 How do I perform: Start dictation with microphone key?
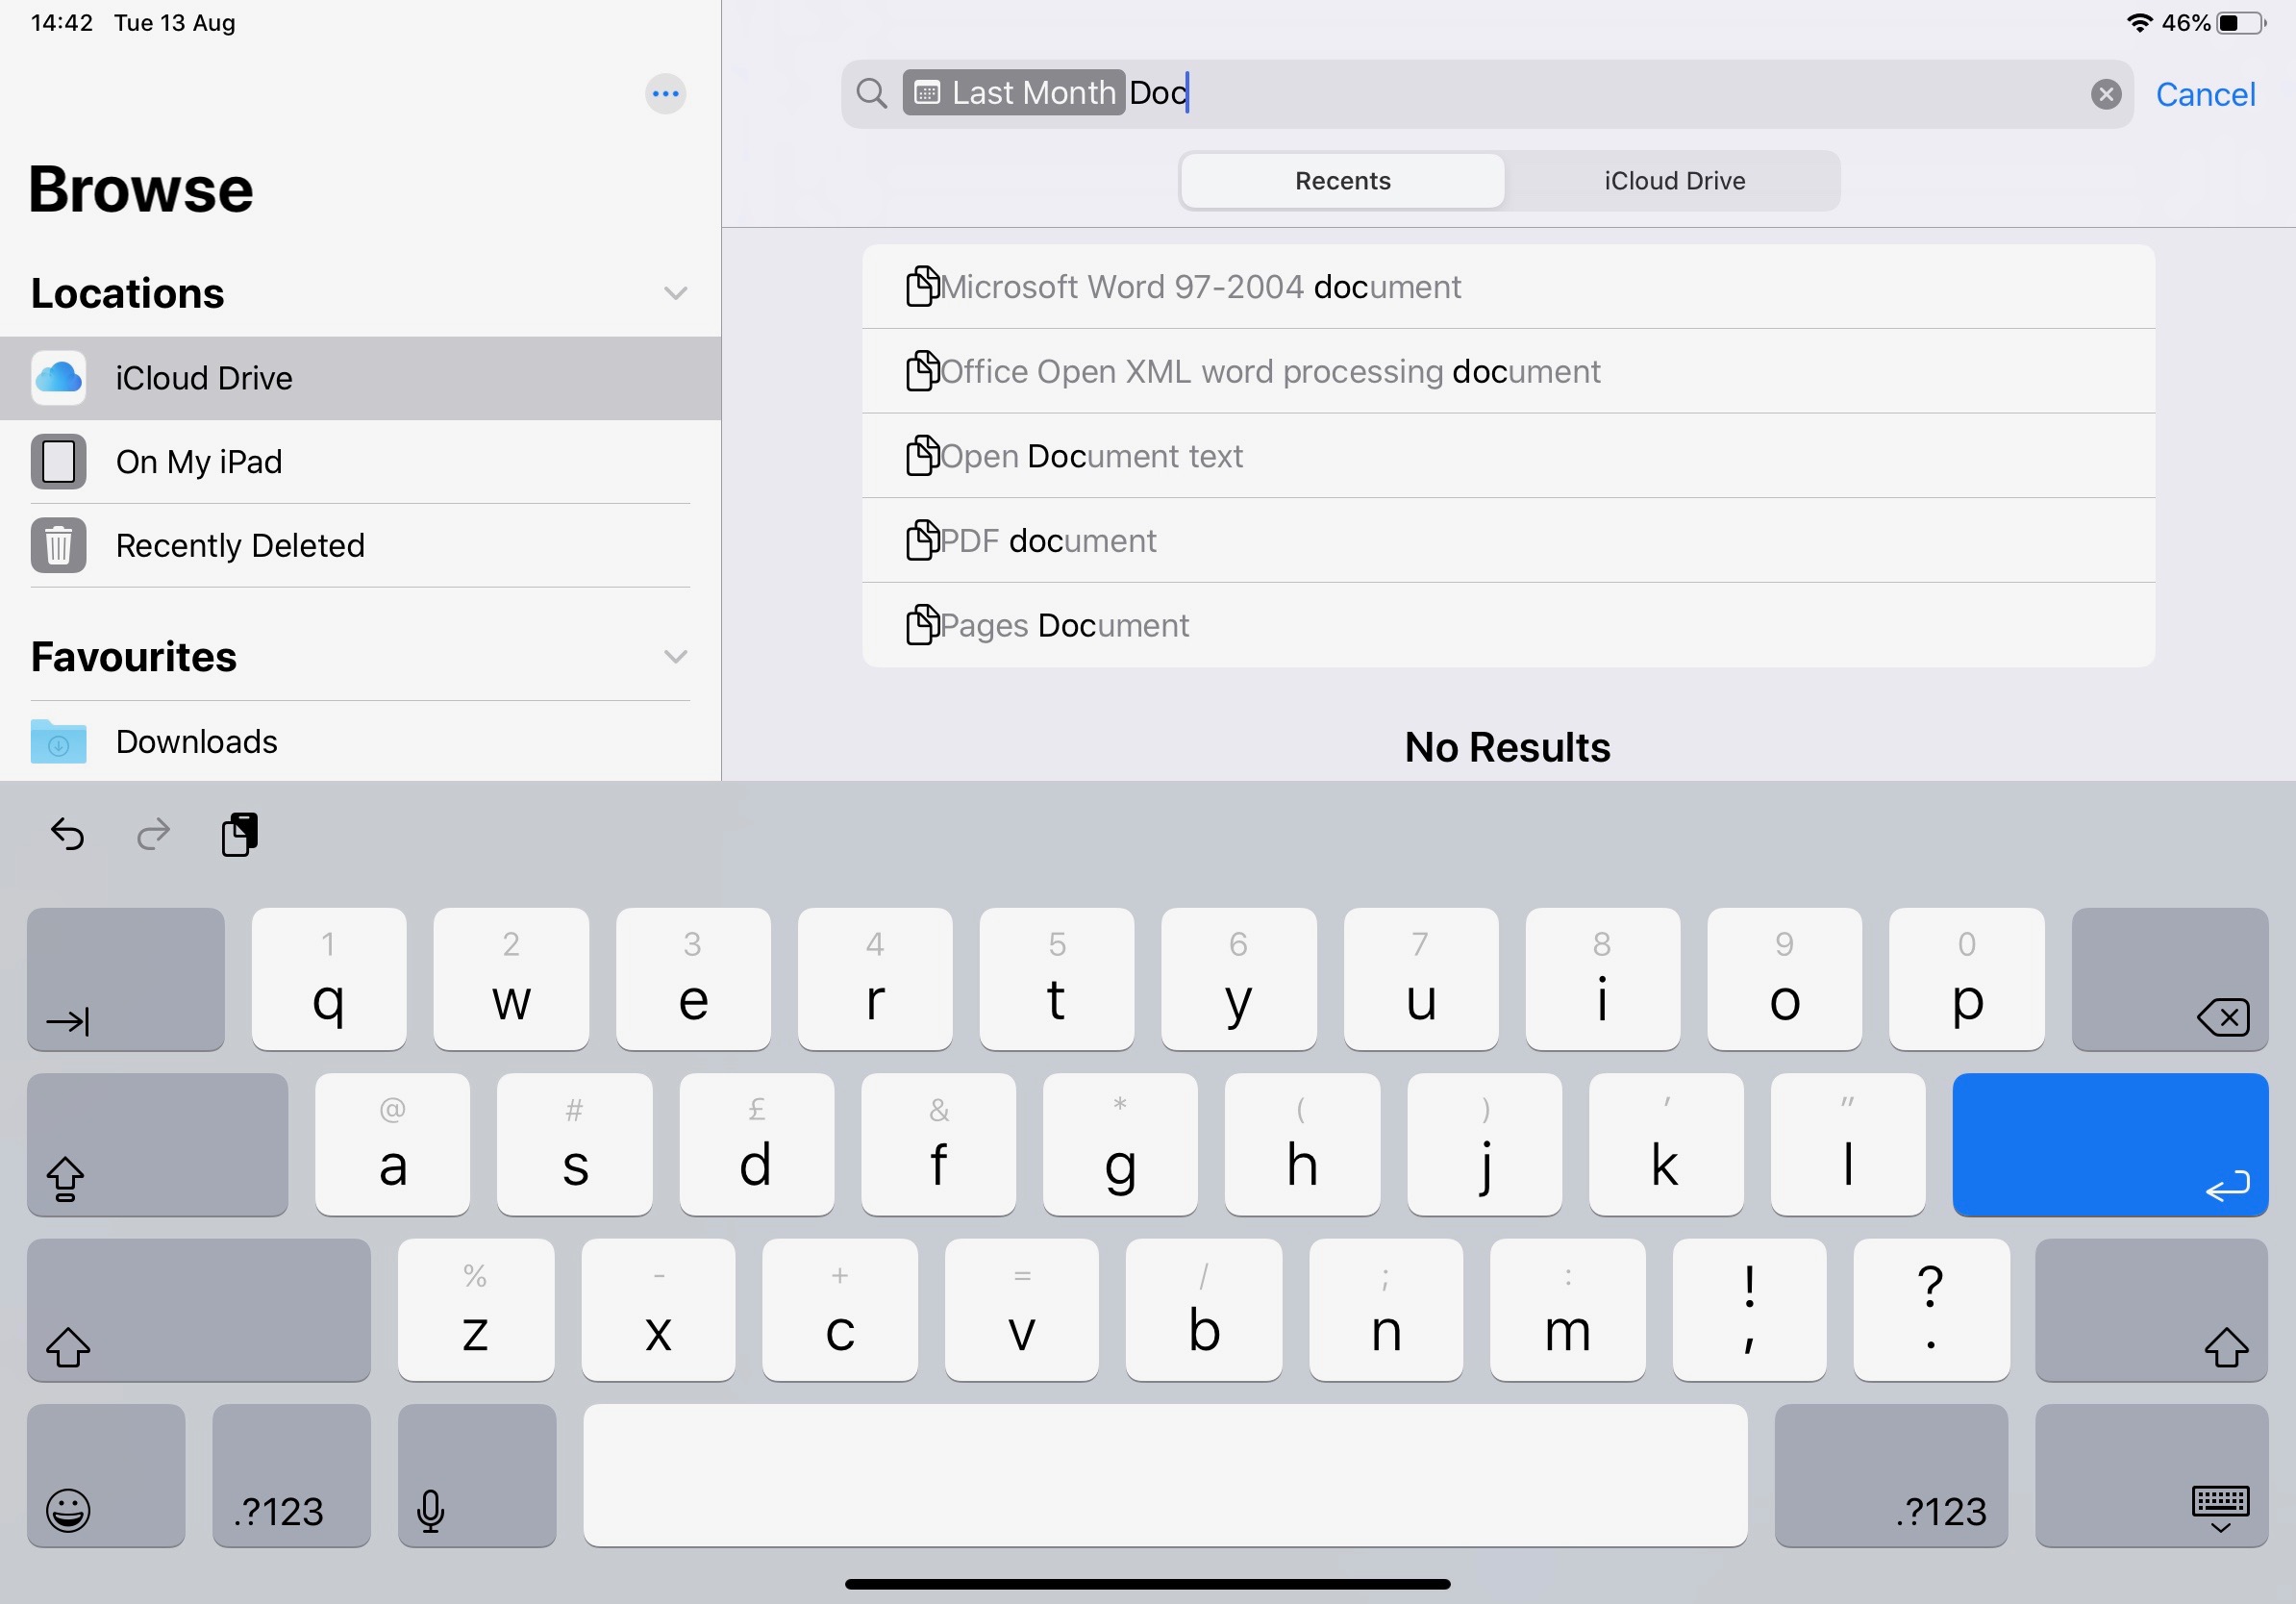click(x=476, y=1476)
